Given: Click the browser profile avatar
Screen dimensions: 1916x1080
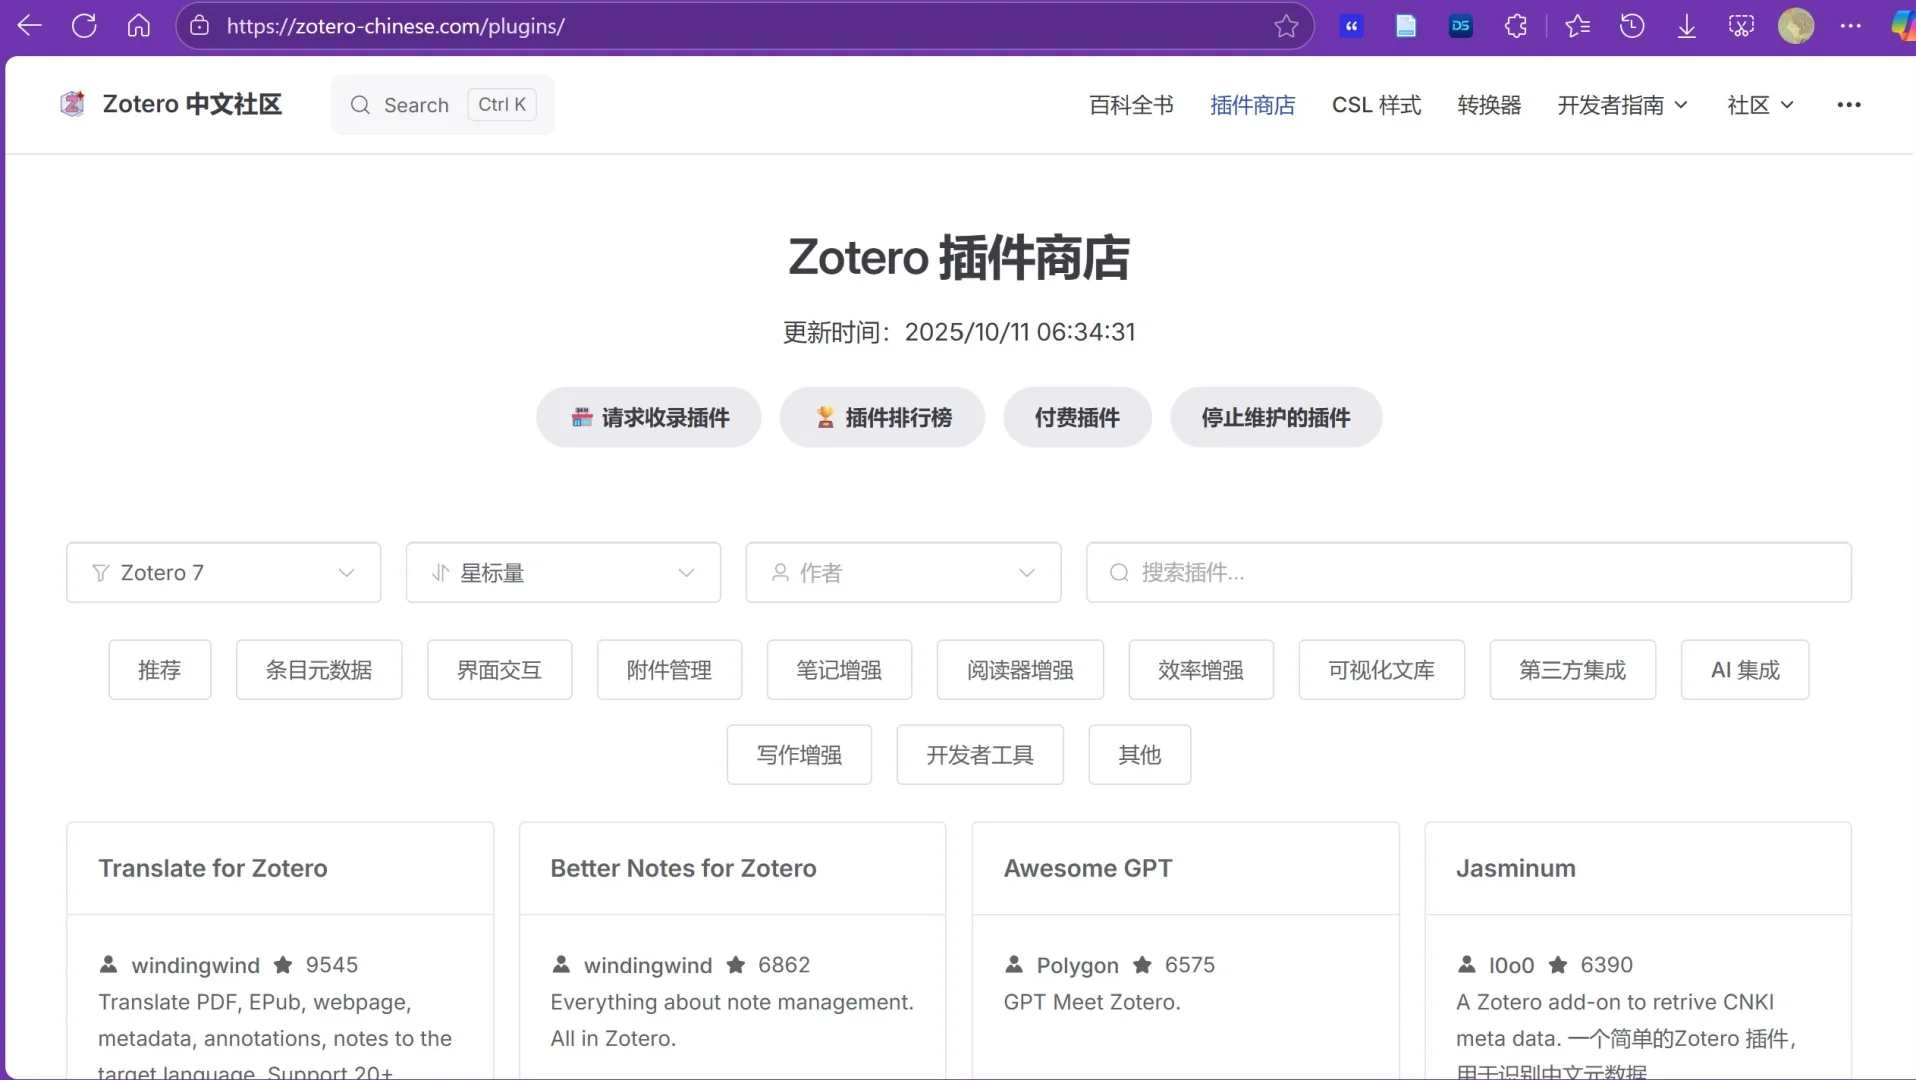Looking at the screenshot, I should tap(1797, 26).
